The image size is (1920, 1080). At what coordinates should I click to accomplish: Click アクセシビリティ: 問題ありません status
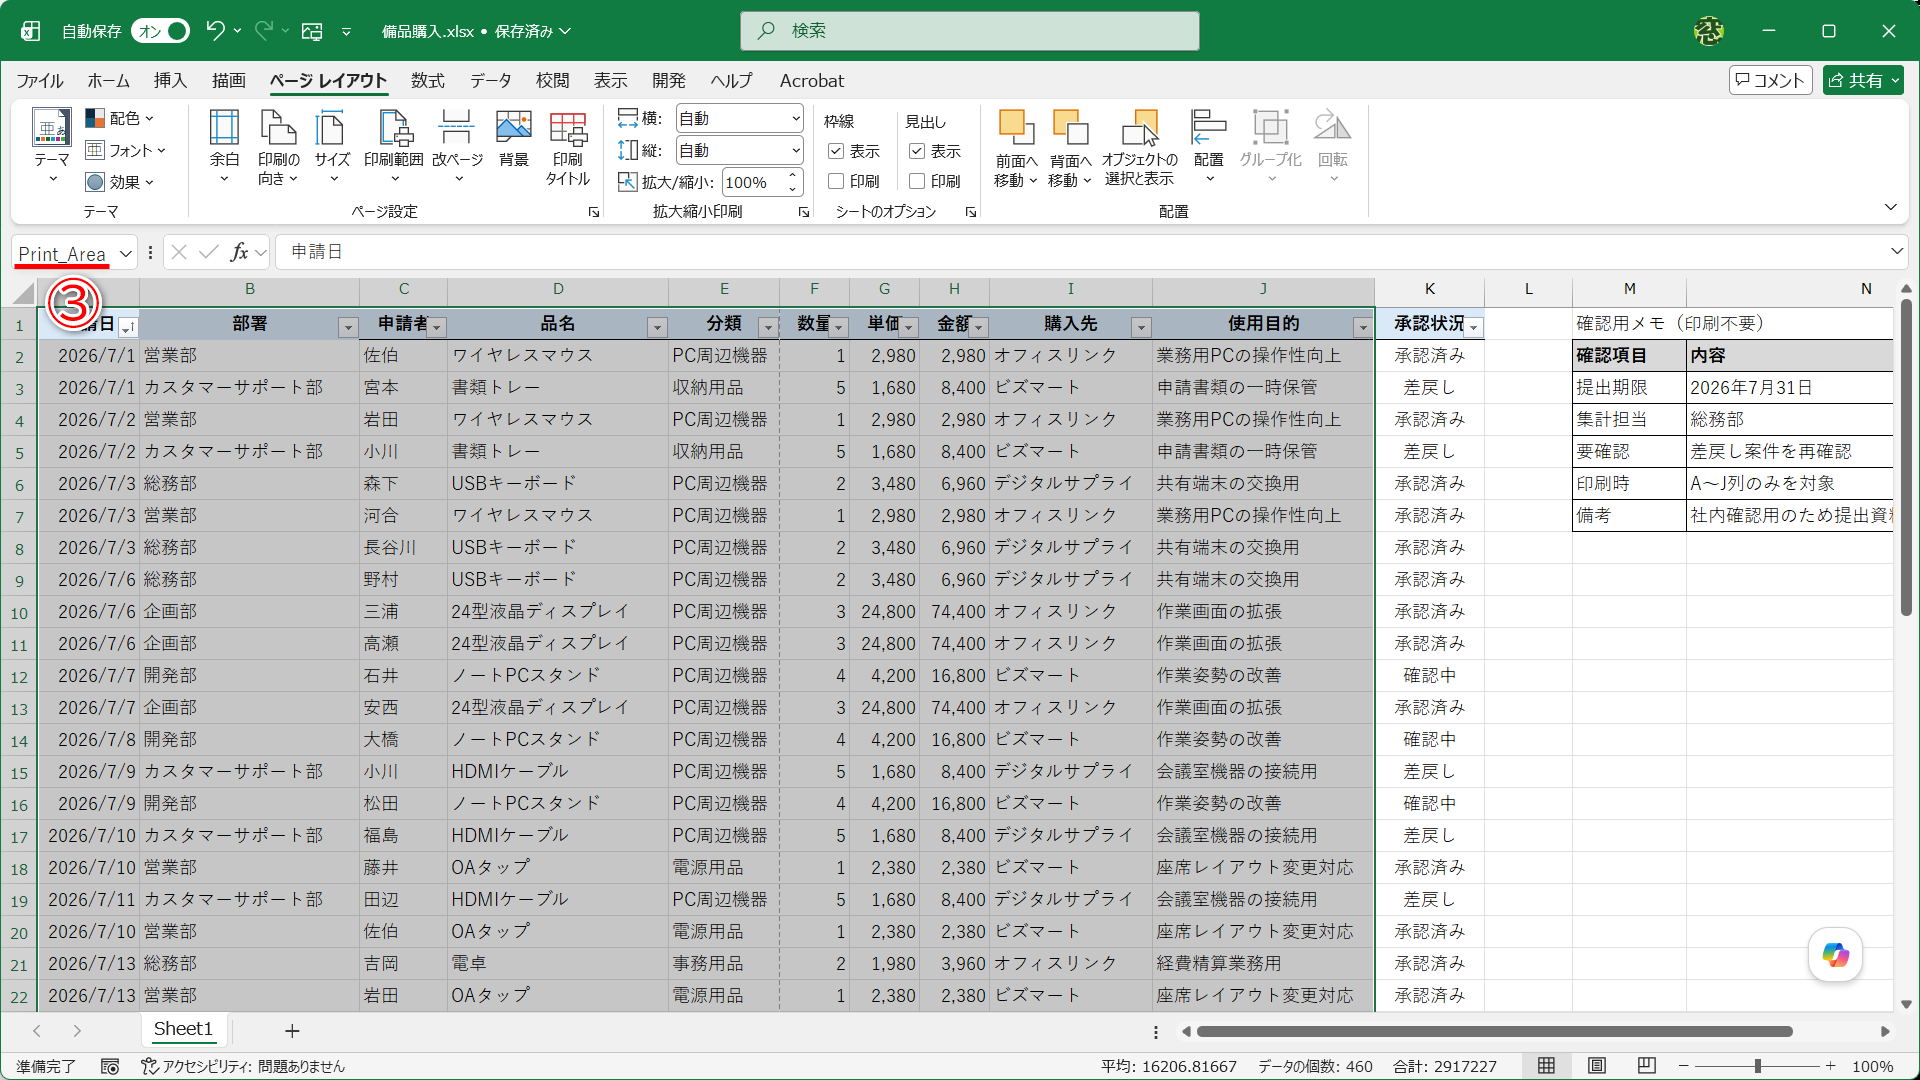tap(243, 1067)
